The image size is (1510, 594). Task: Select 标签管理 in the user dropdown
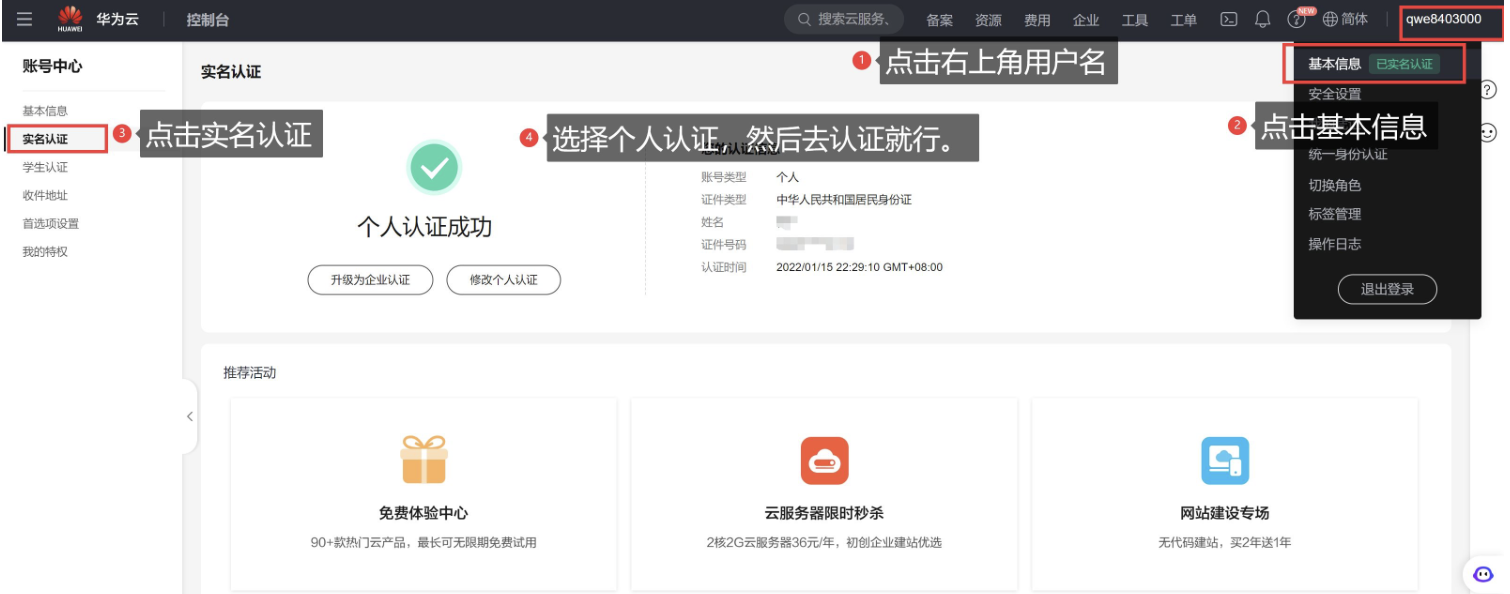(1335, 214)
